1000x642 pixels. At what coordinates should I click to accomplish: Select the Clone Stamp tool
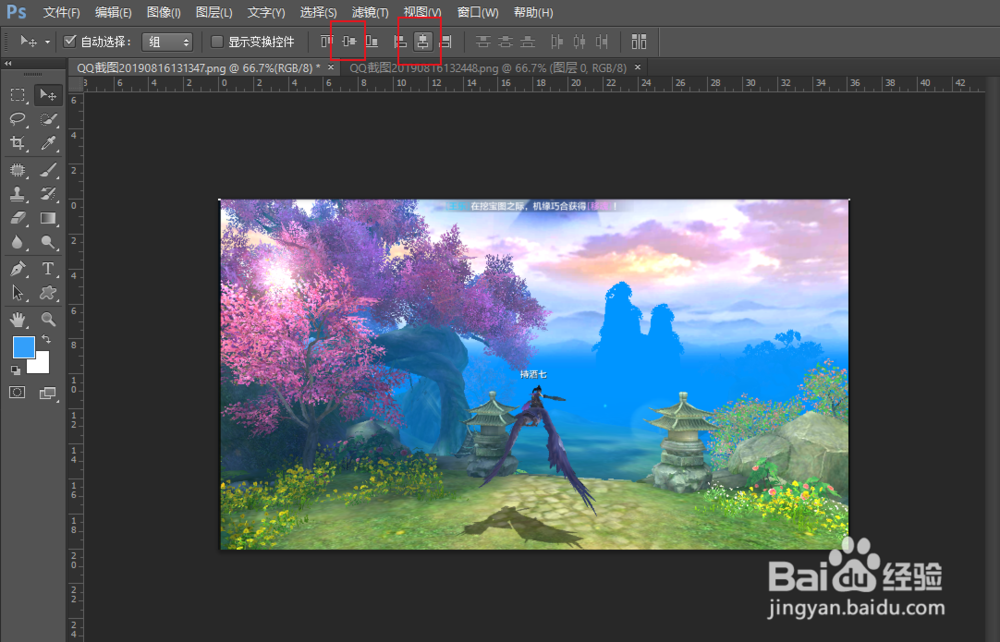pyautogui.click(x=17, y=194)
